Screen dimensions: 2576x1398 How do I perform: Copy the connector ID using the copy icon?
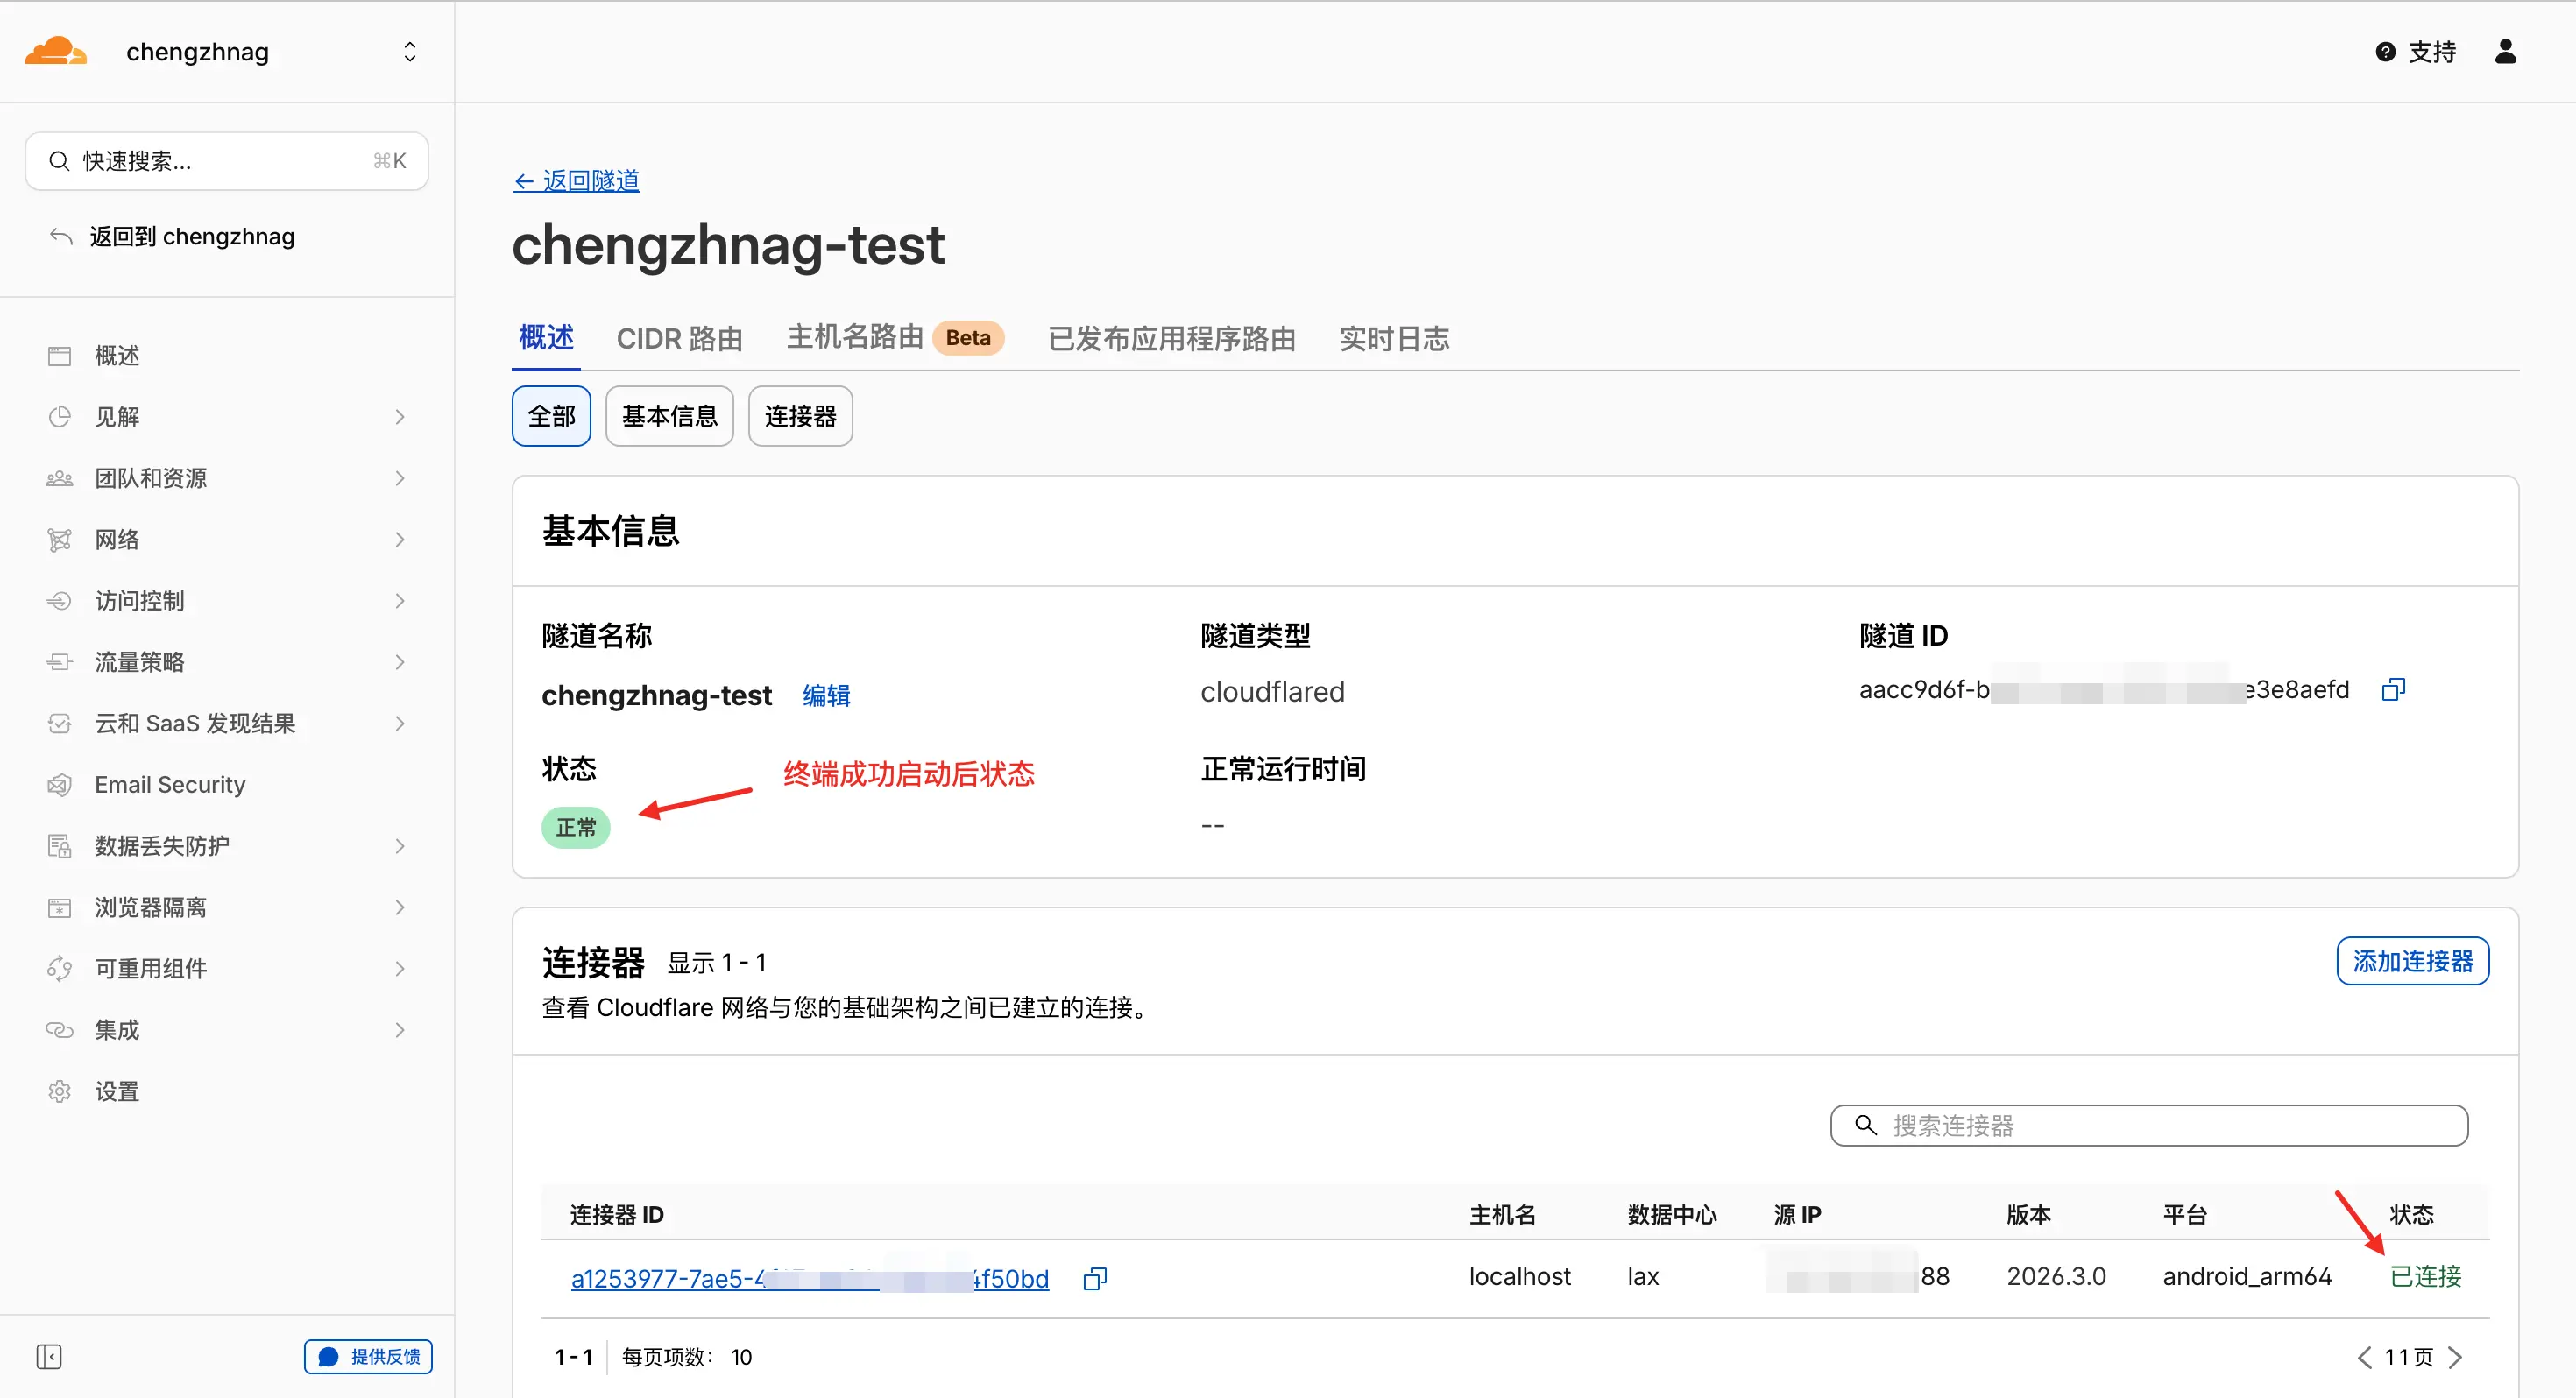1095,1278
